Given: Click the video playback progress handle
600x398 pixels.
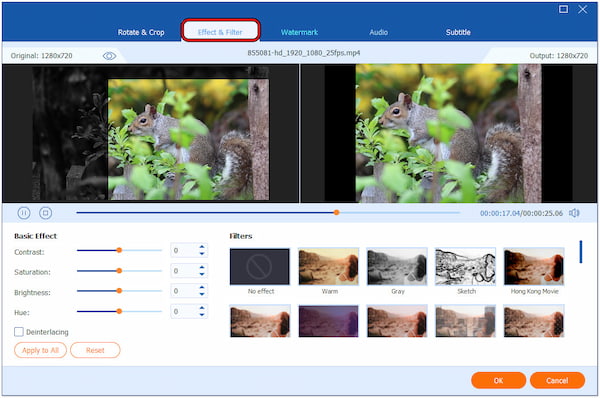Looking at the screenshot, I should pos(336,212).
